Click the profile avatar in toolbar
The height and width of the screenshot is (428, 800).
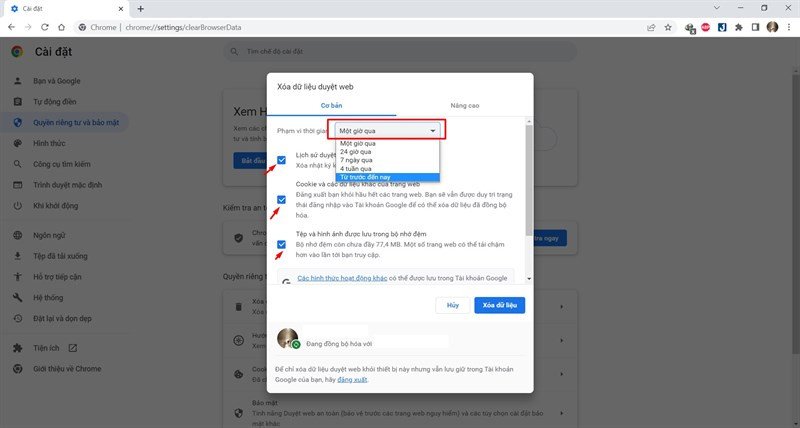(x=772, y=27)
